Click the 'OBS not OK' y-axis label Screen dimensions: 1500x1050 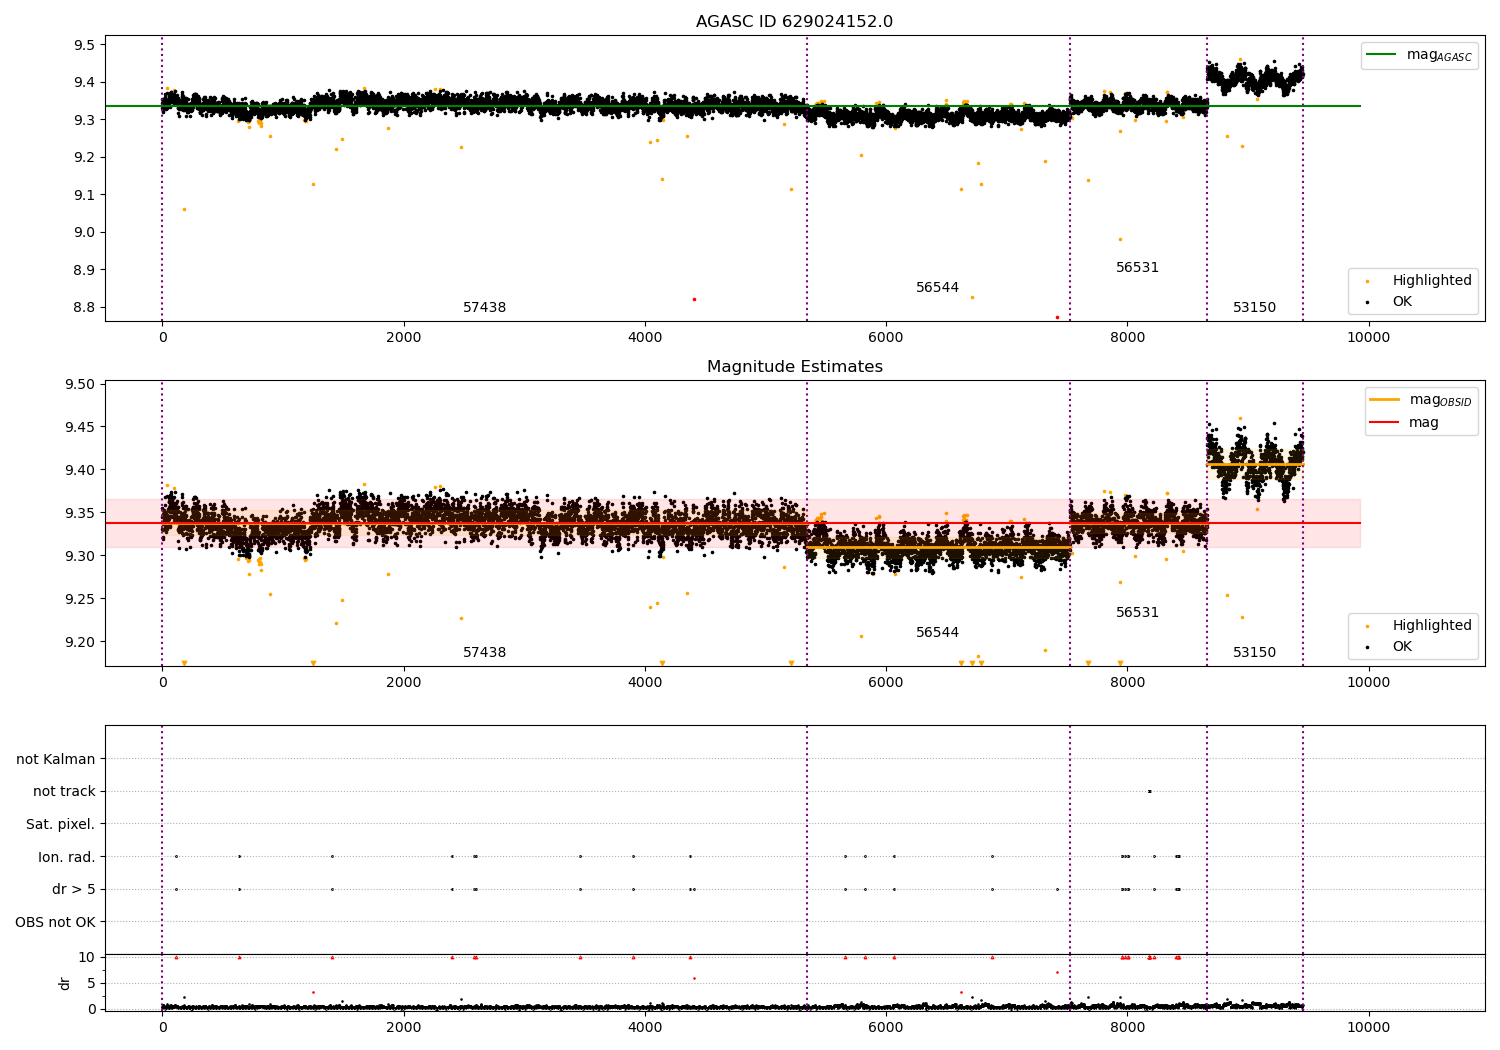click(x=56, y=922)
